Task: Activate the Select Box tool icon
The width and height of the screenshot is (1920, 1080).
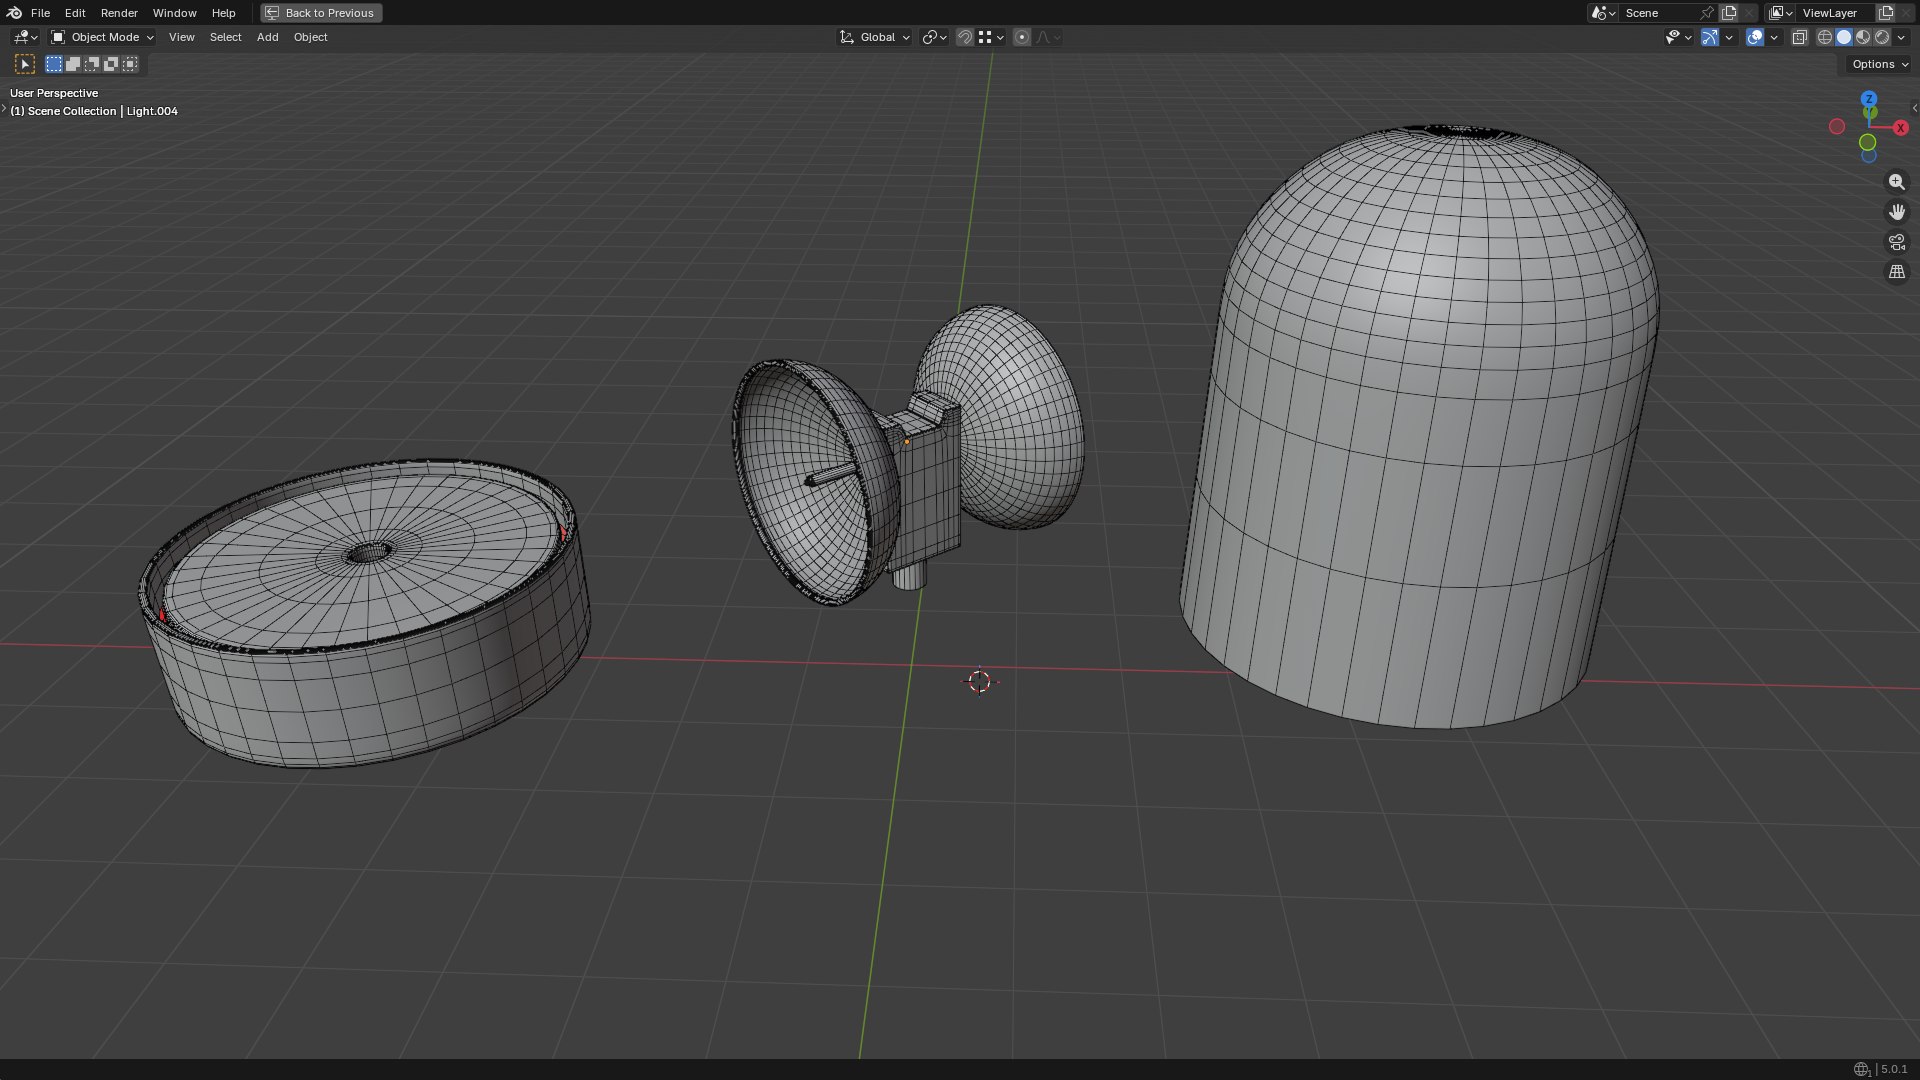Action: coord(25,64)
